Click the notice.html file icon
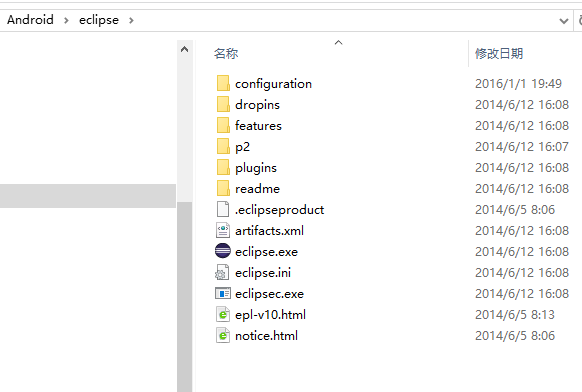 (223, 336)
